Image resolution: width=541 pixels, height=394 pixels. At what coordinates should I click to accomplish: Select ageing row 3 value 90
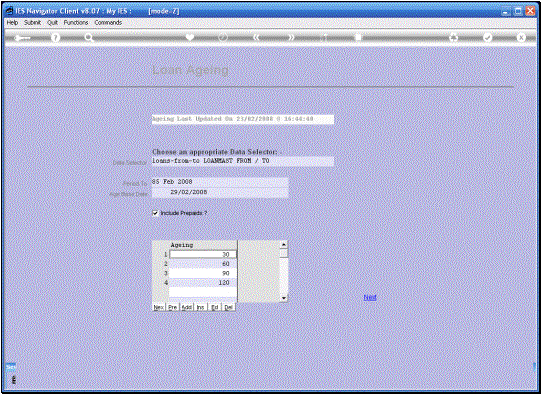coord(203,273)
